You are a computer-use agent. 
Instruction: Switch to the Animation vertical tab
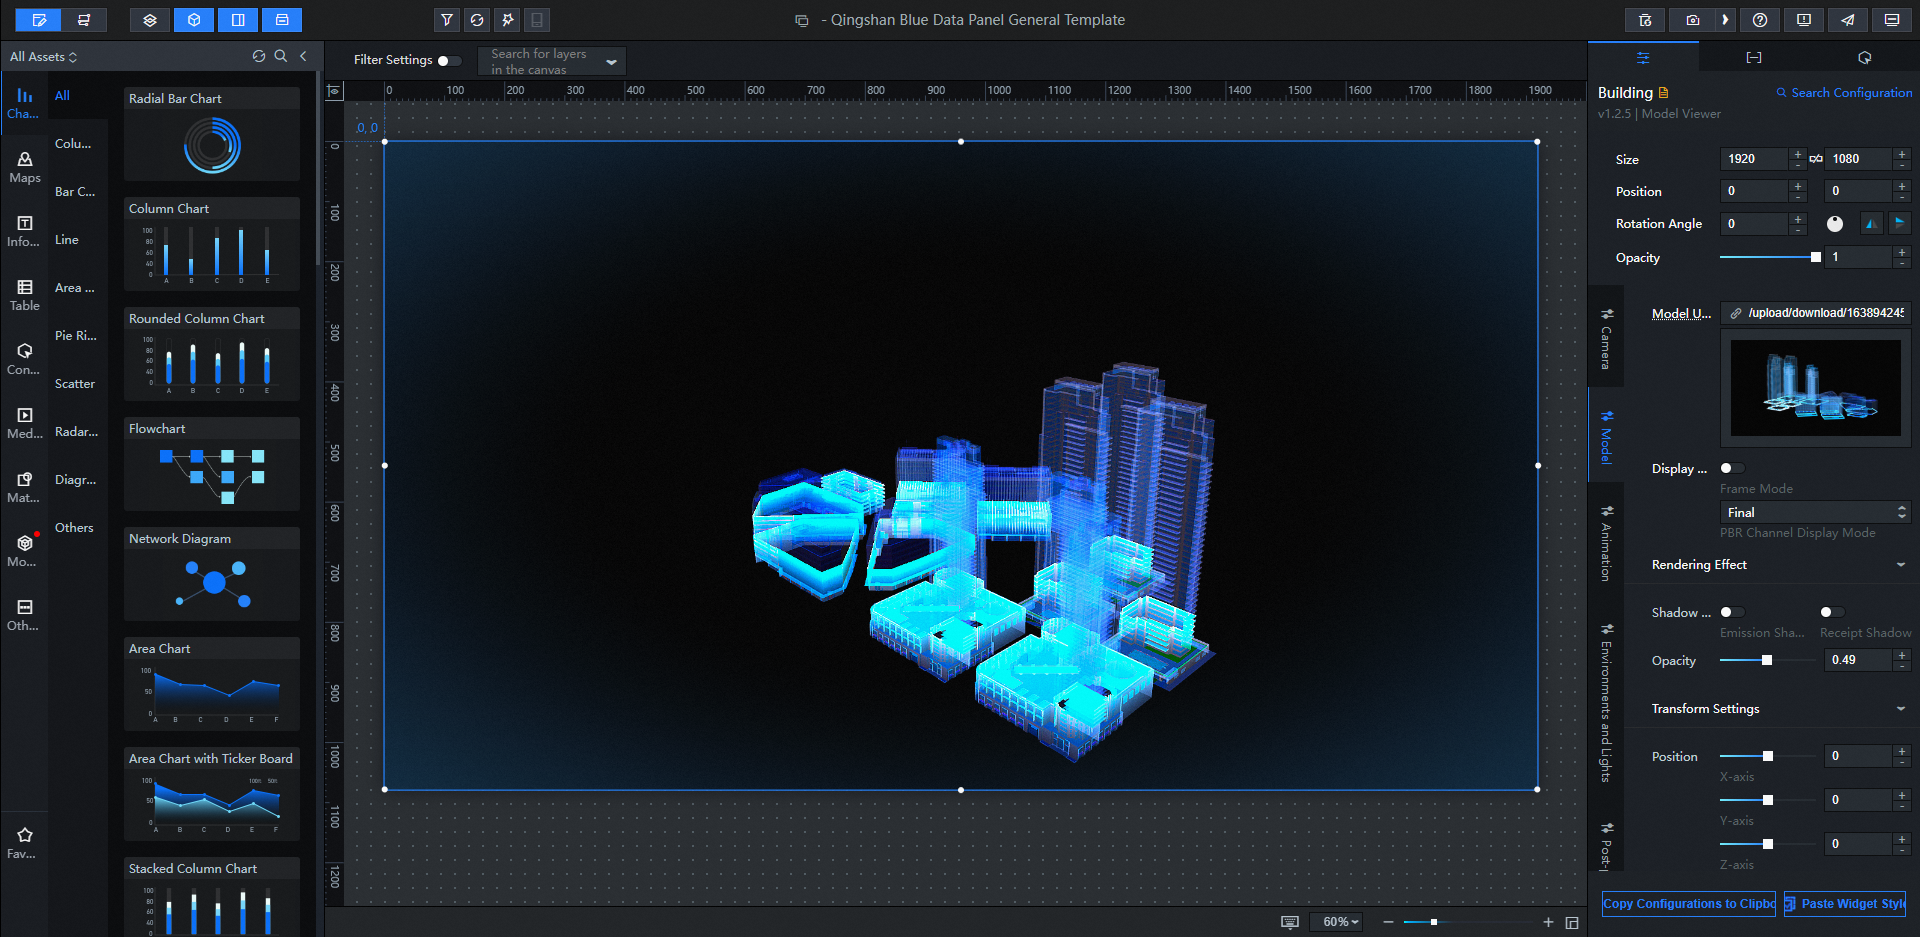pyautogui.click(x=1606, y=545)
